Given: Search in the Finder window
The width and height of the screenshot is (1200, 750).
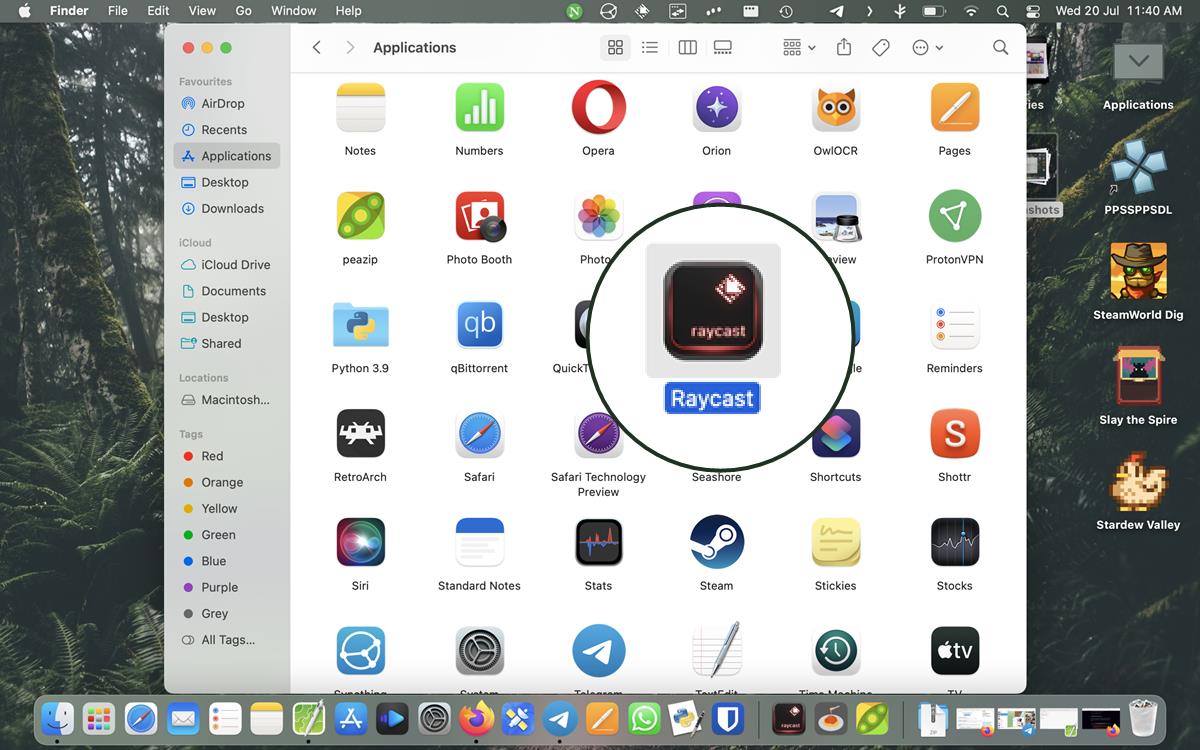Looking at the screenshot, I should [x=1000, y=47].
